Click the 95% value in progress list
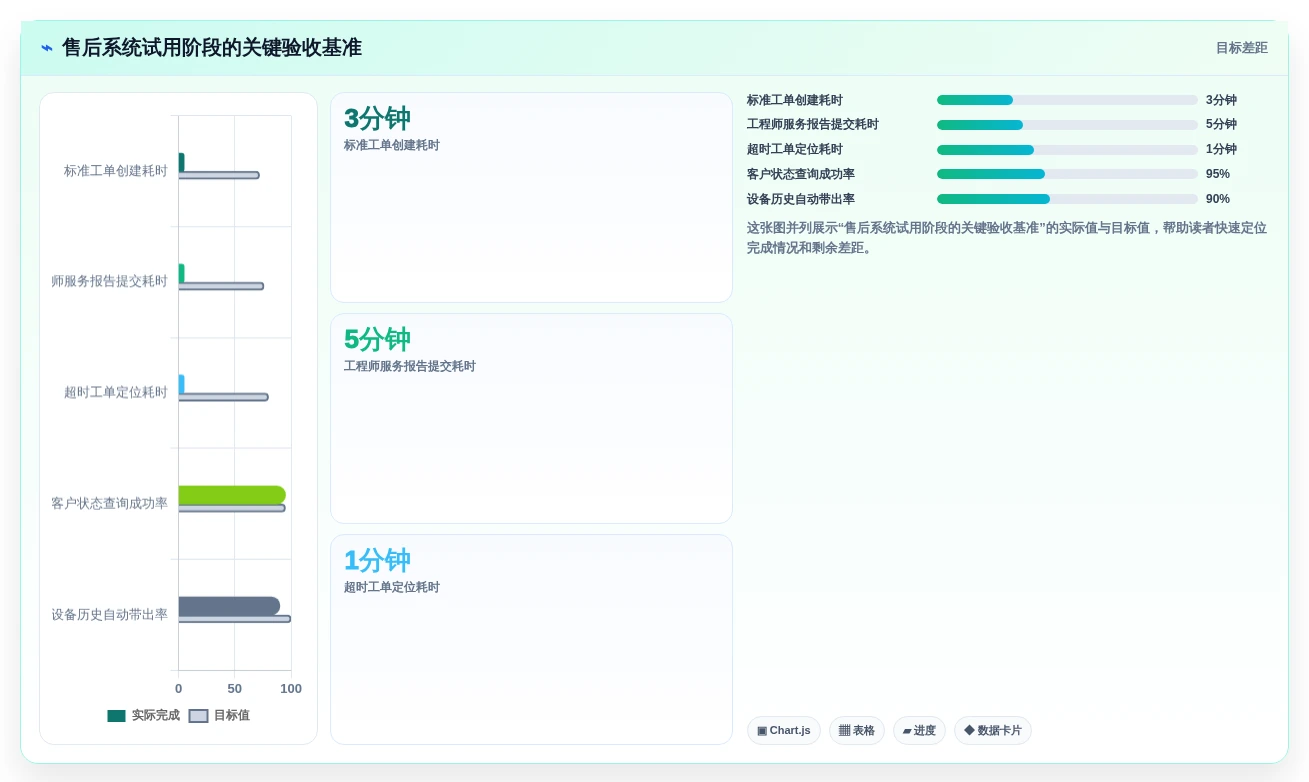The width and height of the screenshot is (1309, 782). pos(1218,174)
